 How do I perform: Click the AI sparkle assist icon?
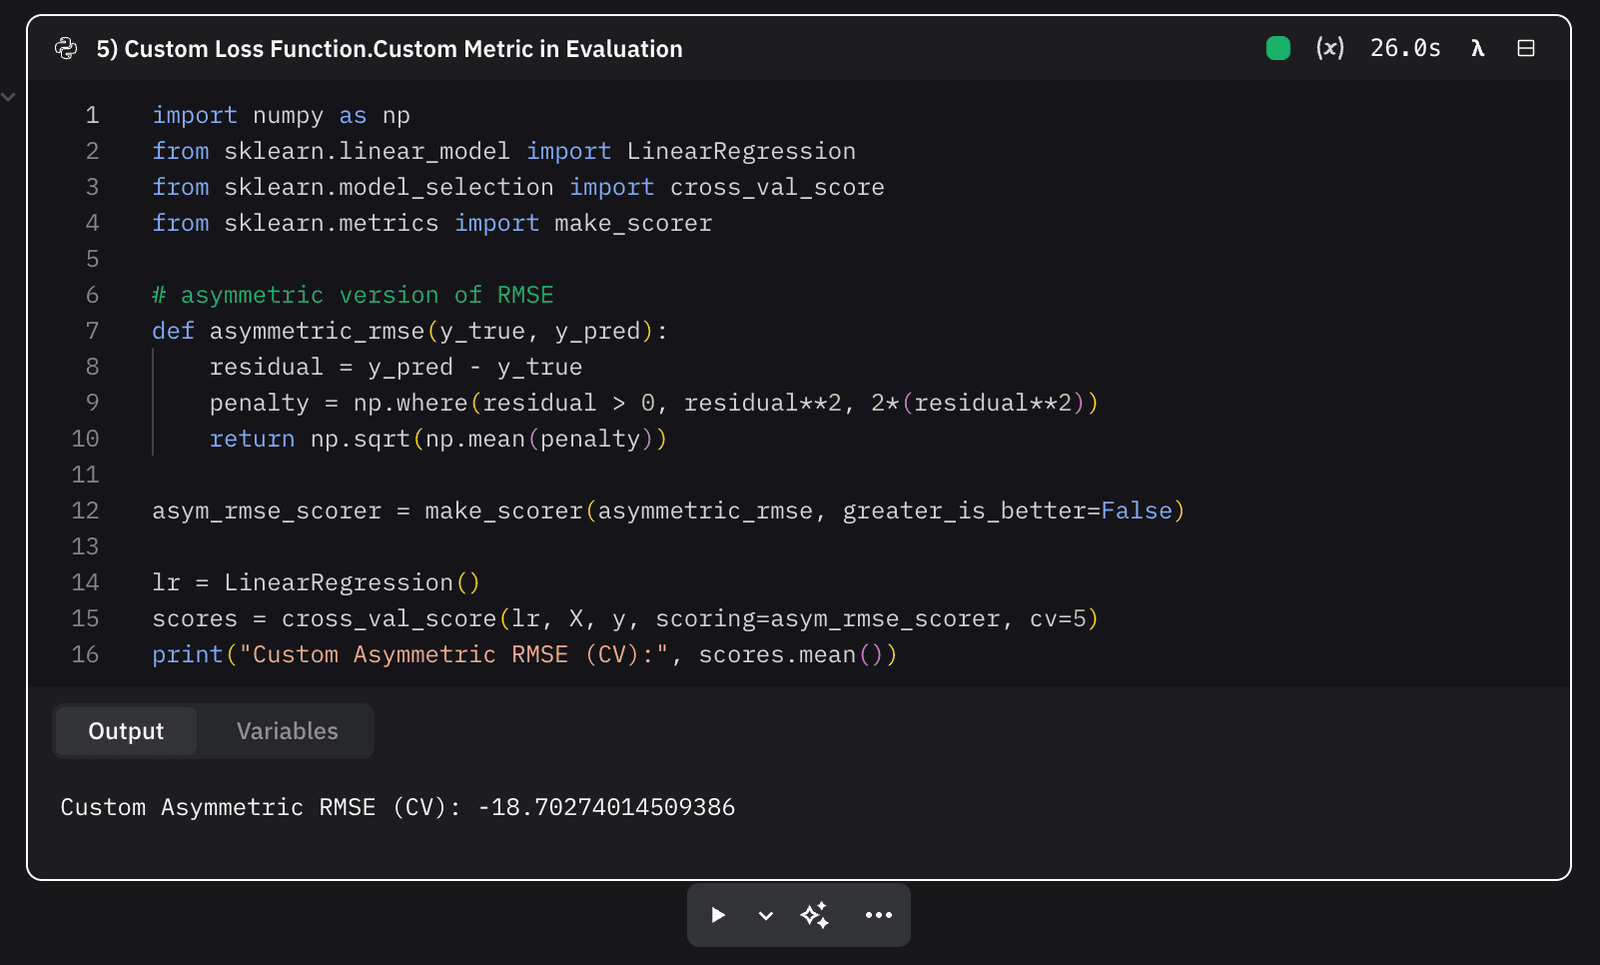tap(814, 915)
